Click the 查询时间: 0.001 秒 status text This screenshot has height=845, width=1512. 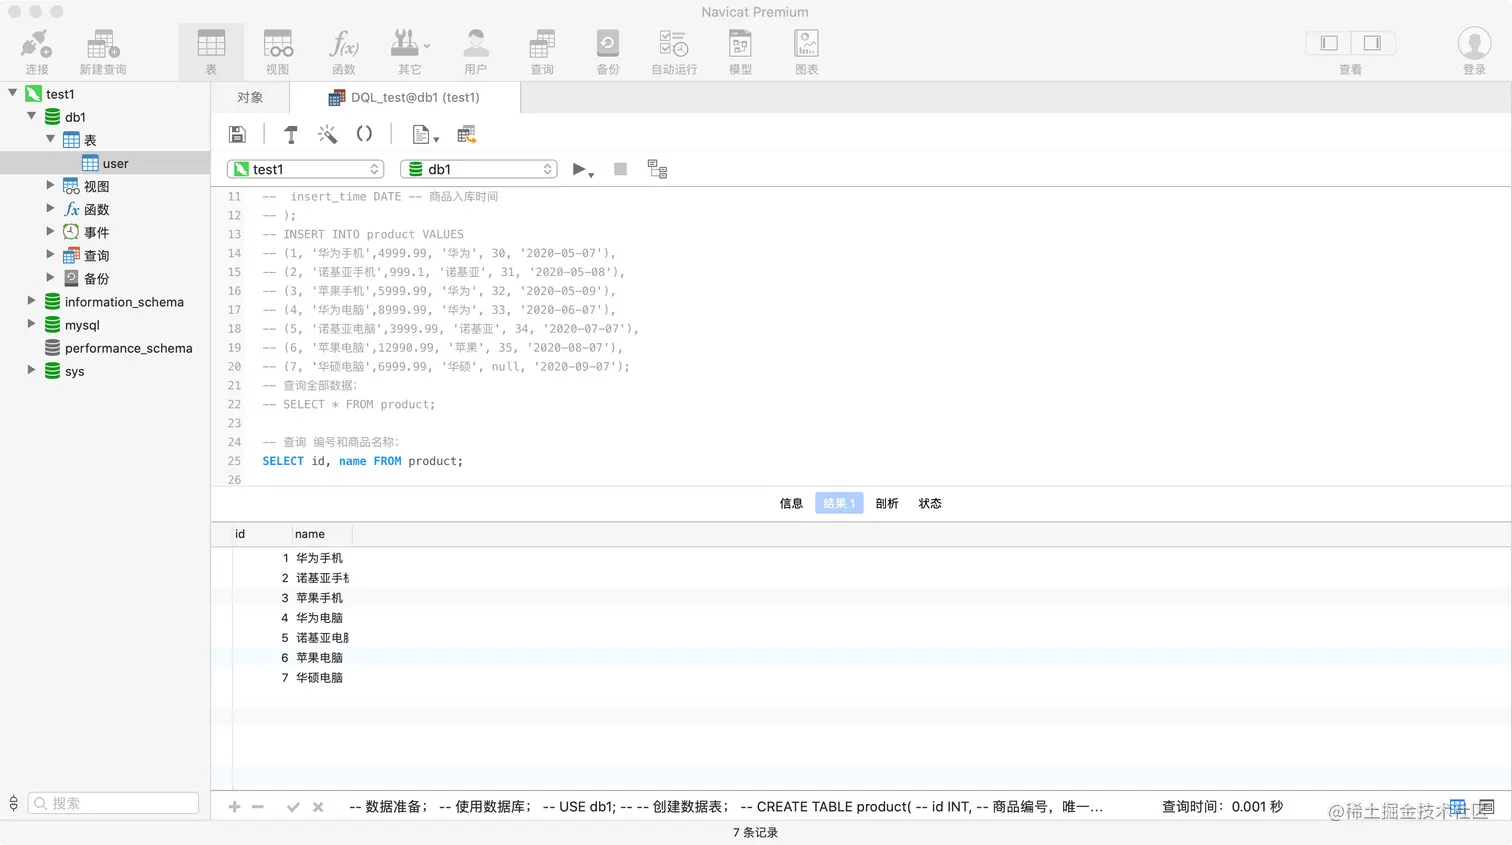1222,807
